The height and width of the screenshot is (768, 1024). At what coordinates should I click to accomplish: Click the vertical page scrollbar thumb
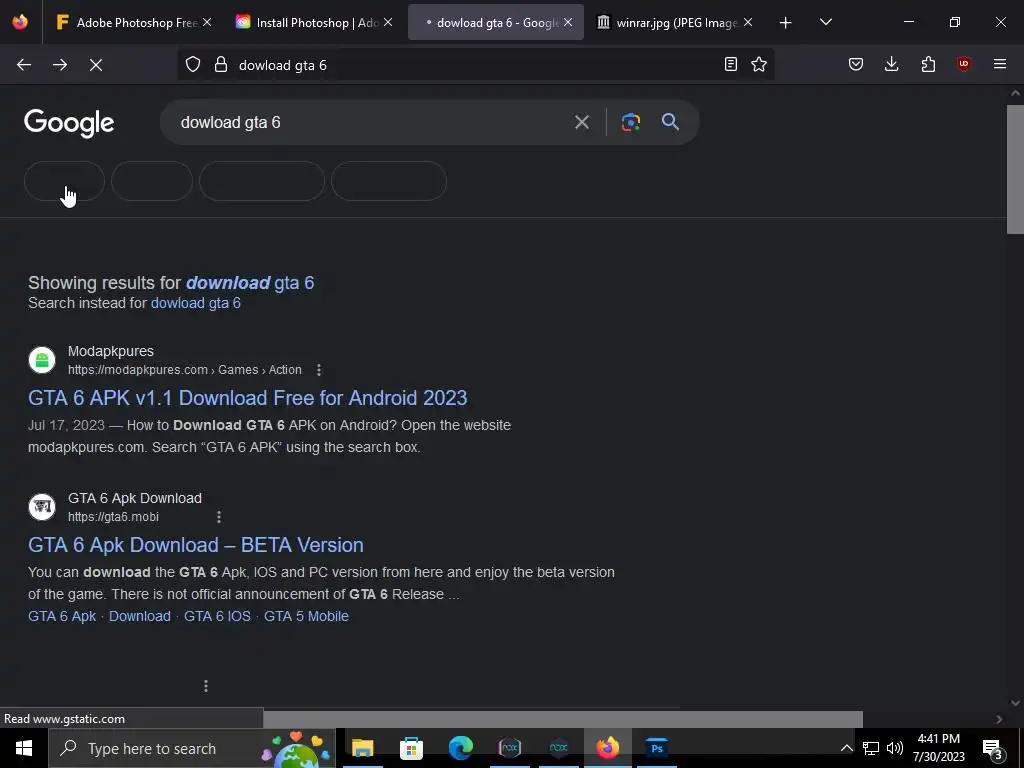pos(1015,168)
